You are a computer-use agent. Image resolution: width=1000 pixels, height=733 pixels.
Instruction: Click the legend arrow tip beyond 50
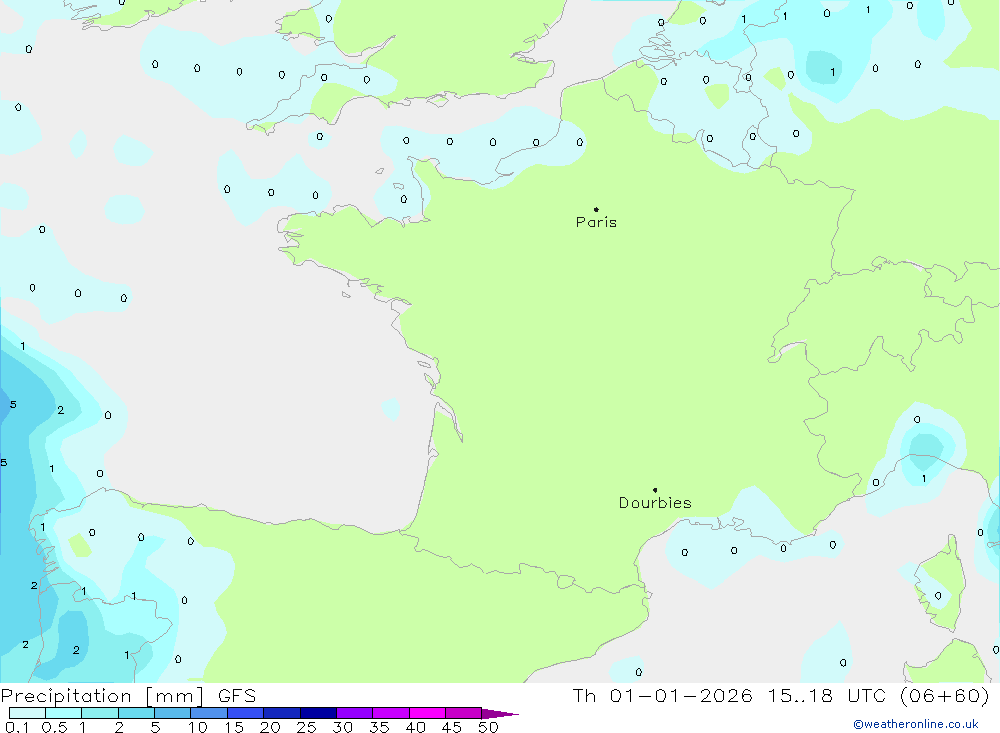500,714
